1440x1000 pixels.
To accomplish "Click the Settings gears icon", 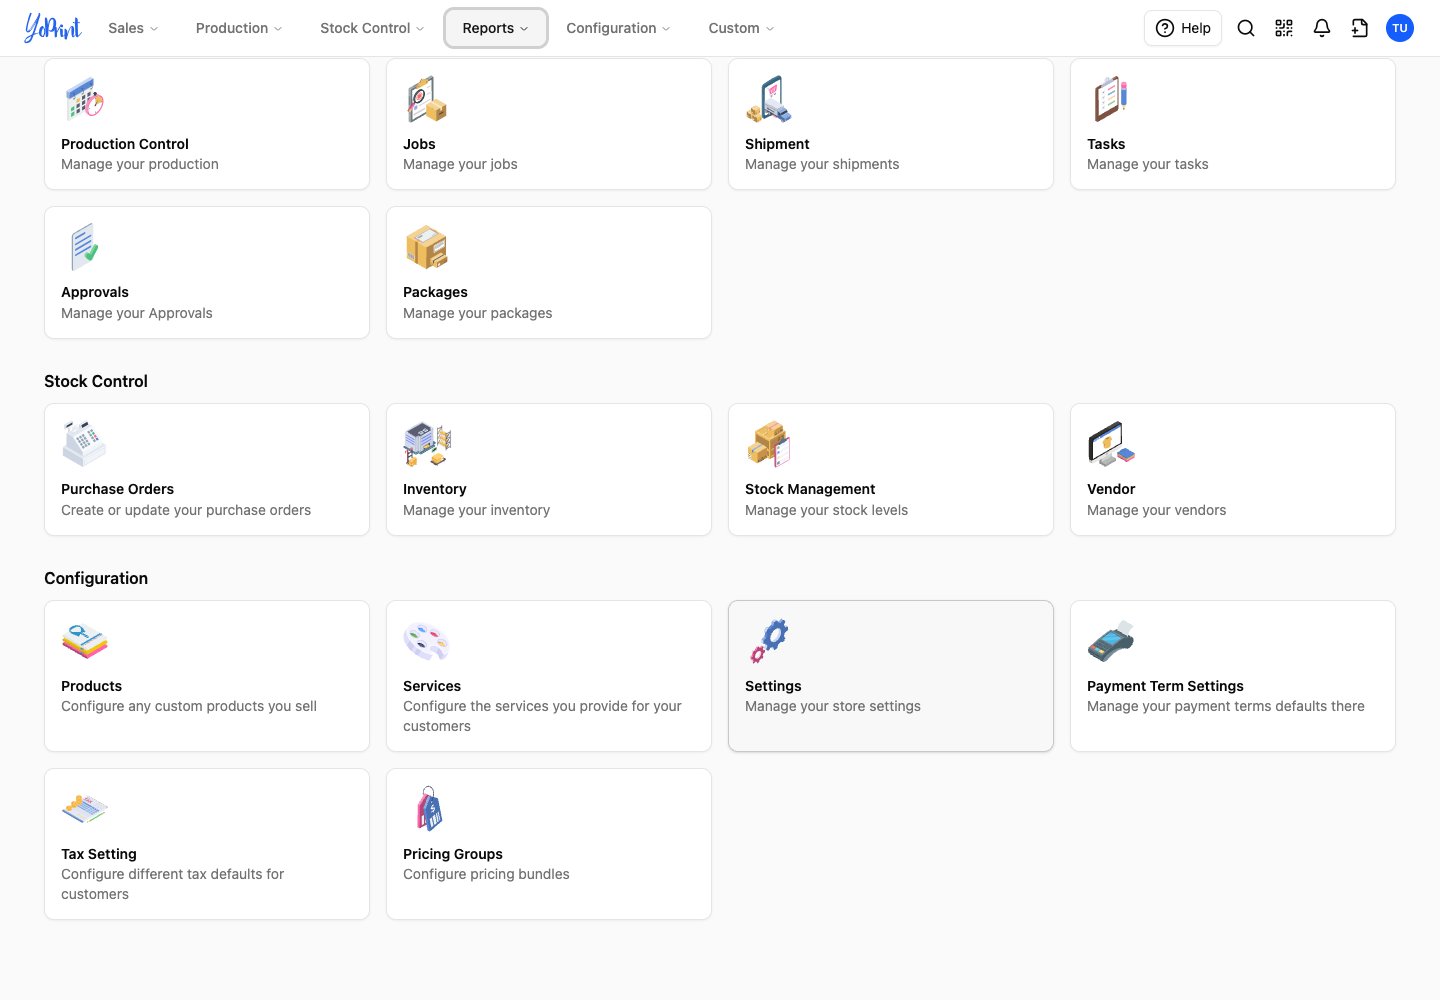I will point(769,641).
